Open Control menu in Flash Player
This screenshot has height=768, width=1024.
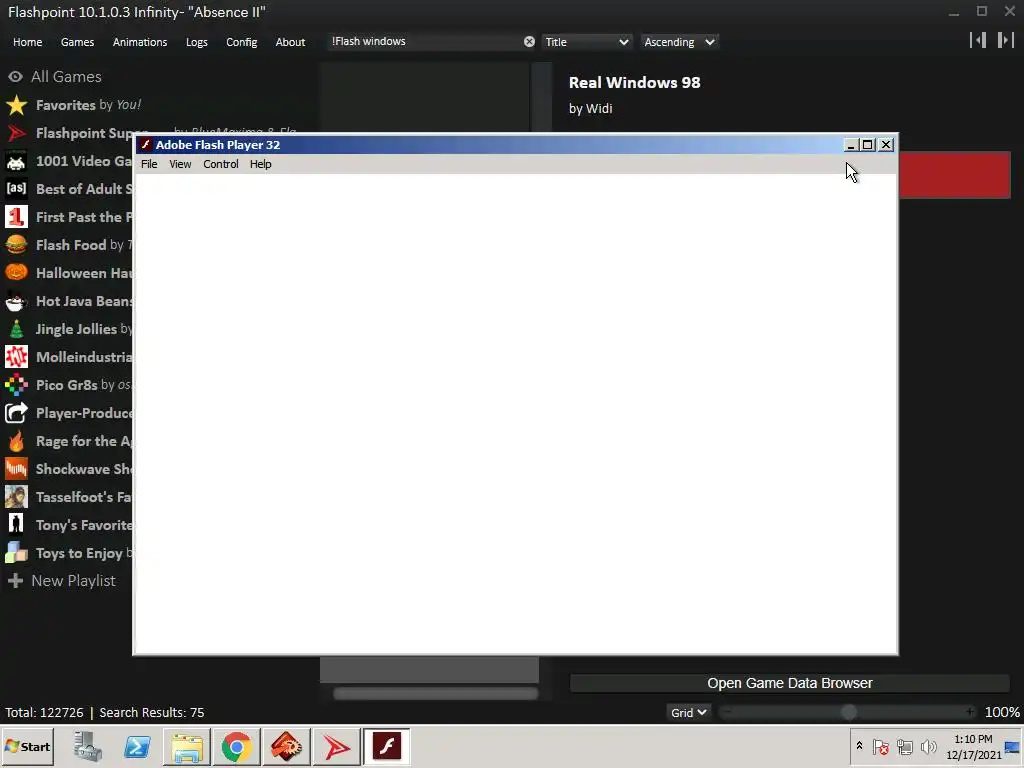pos(221,165)
